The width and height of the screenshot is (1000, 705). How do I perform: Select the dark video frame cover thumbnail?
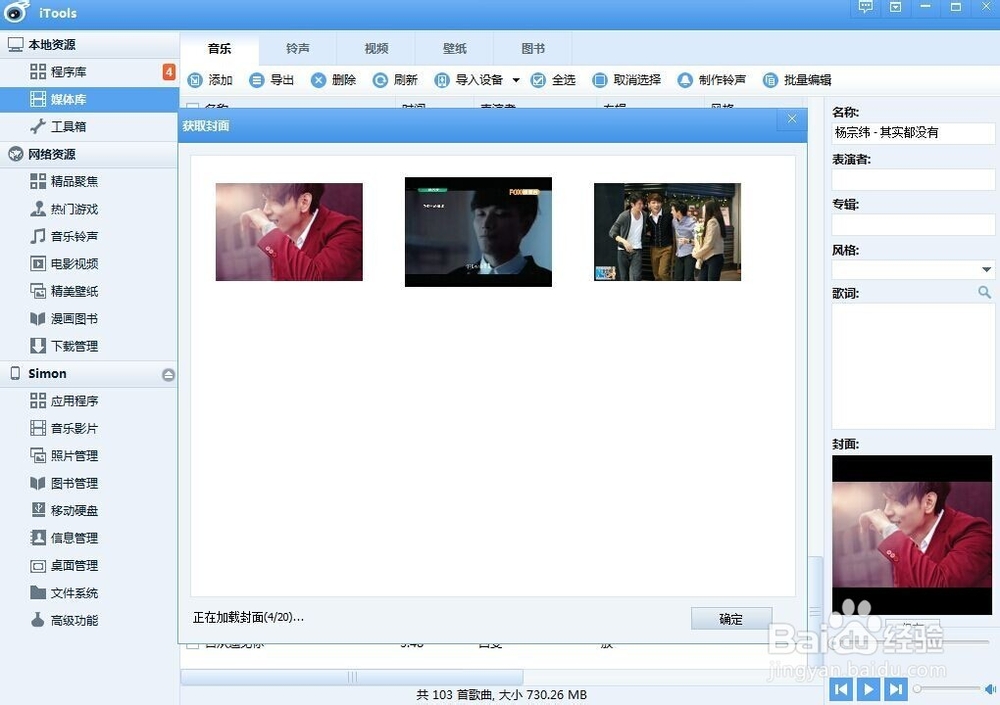(x=478, y=232)
